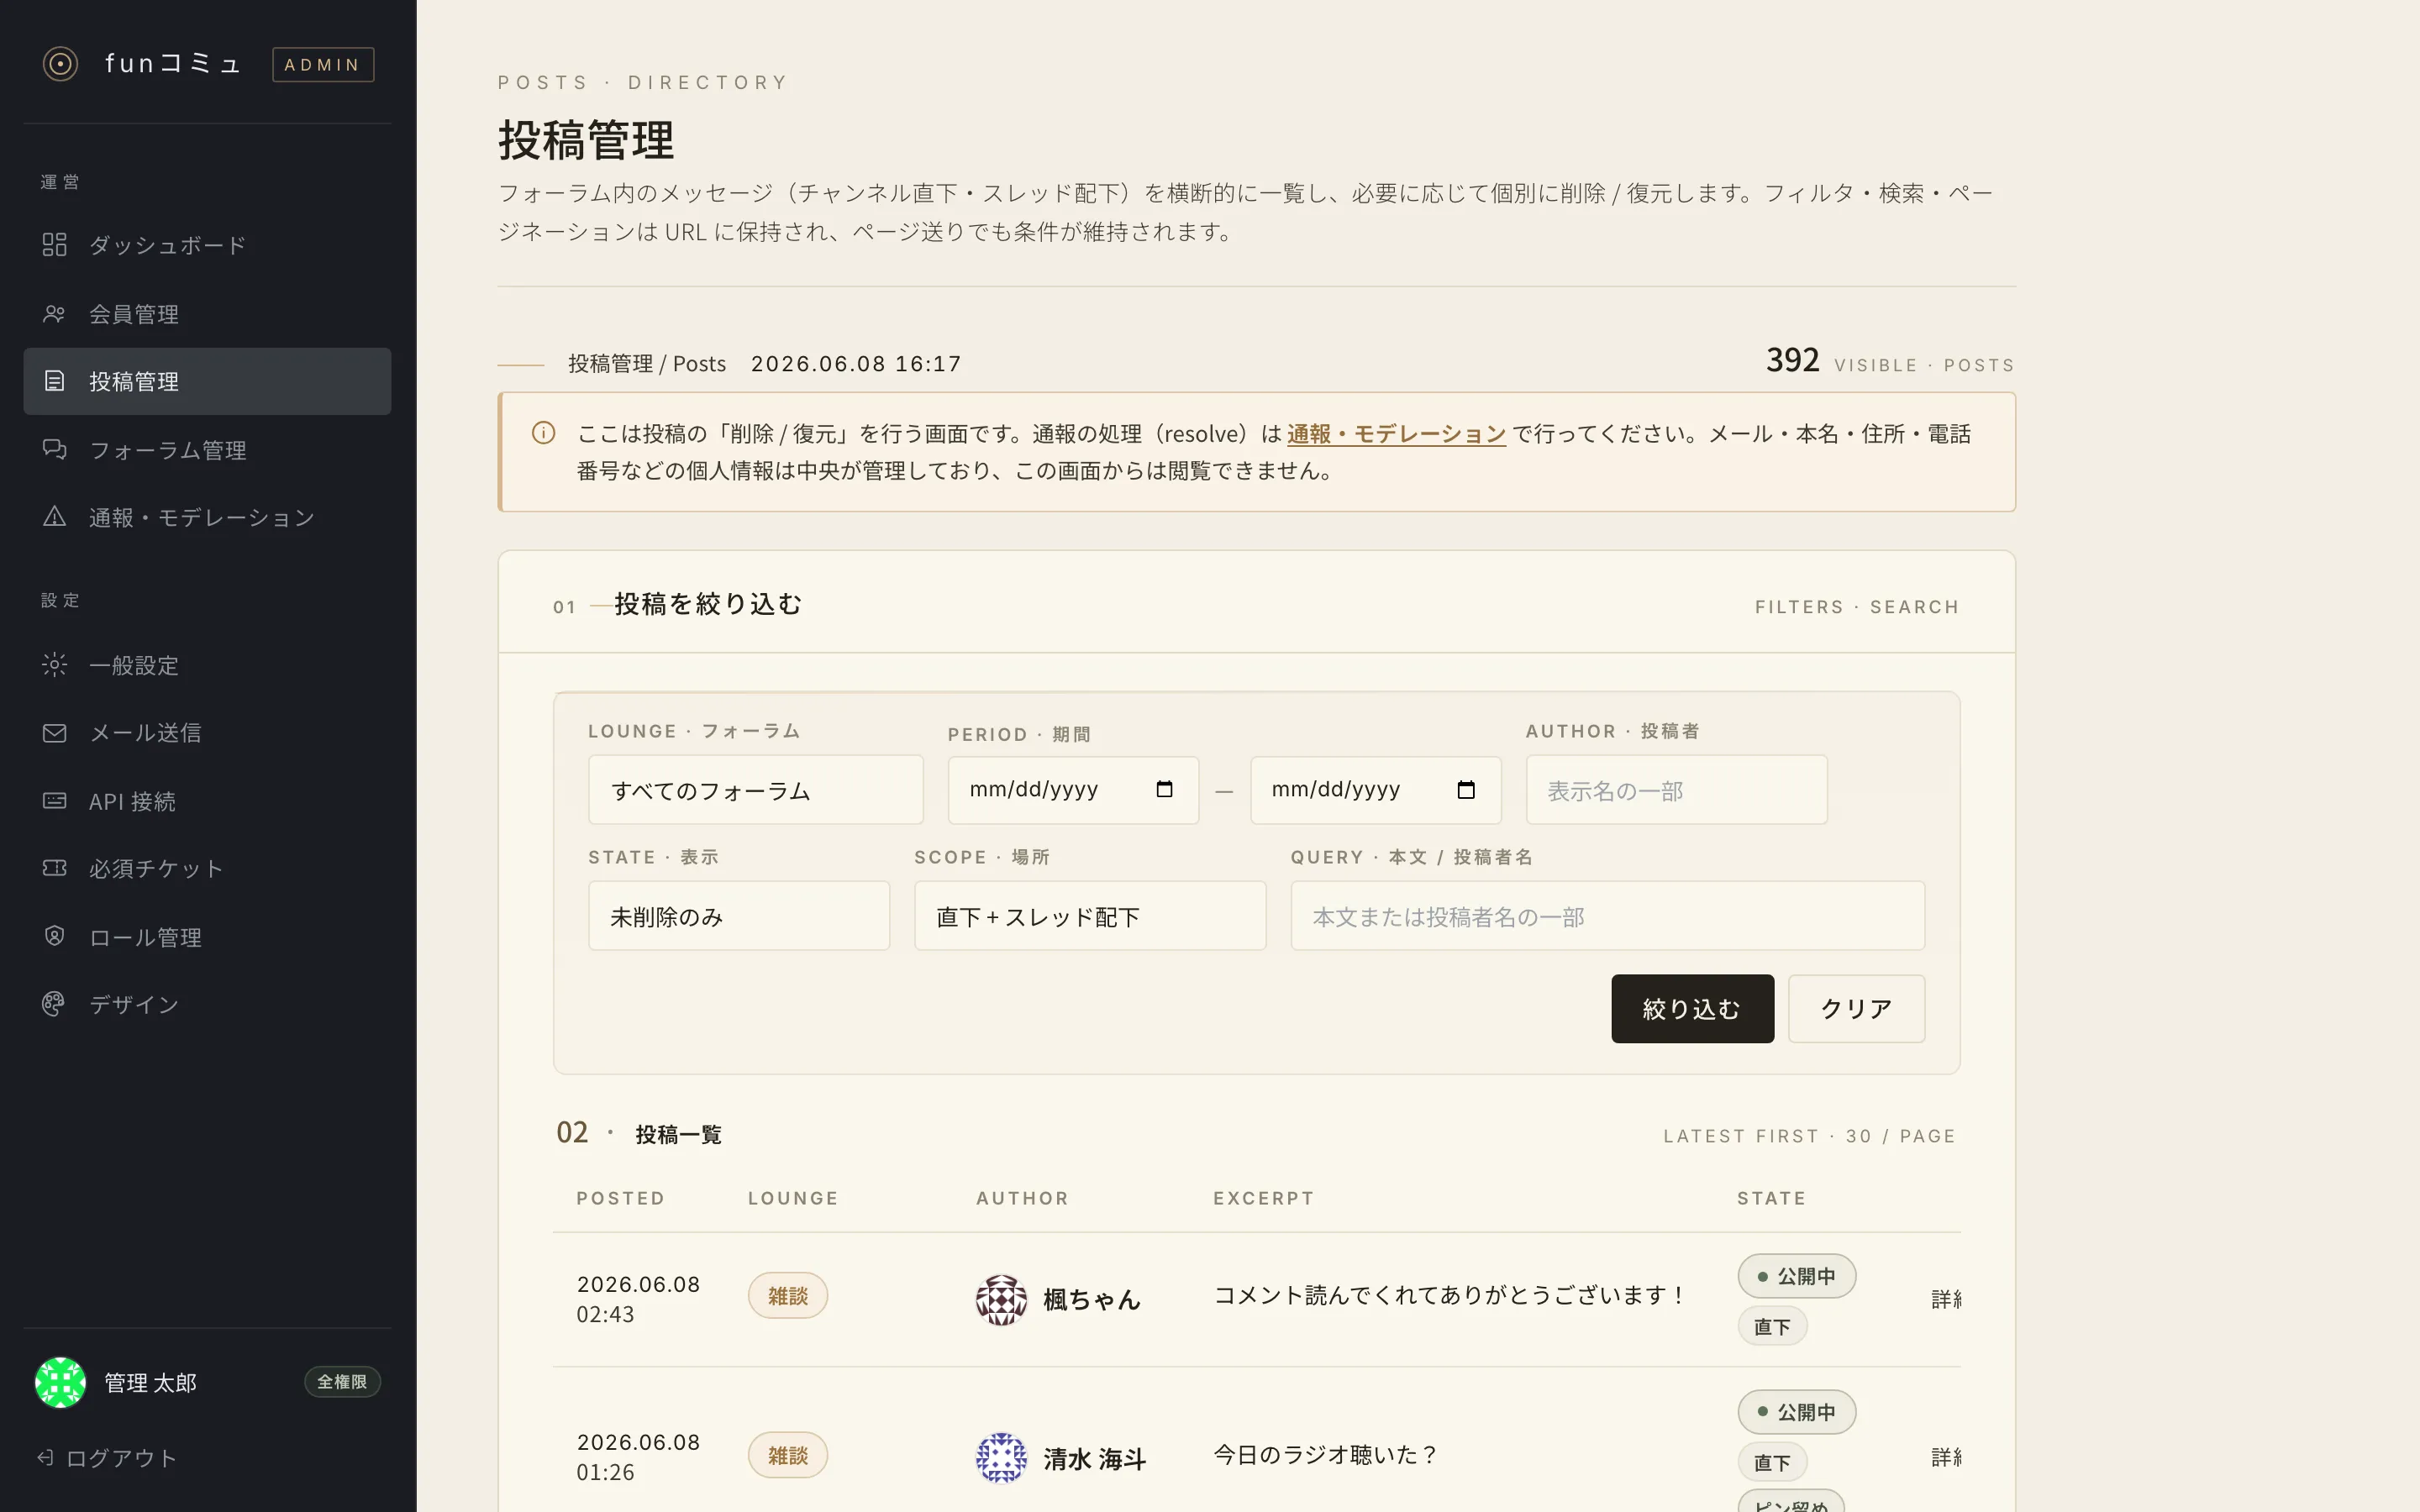This screenshot has width=2420, height=1512.
Task: Click the 392 visible posts count
Action: 1792,360
